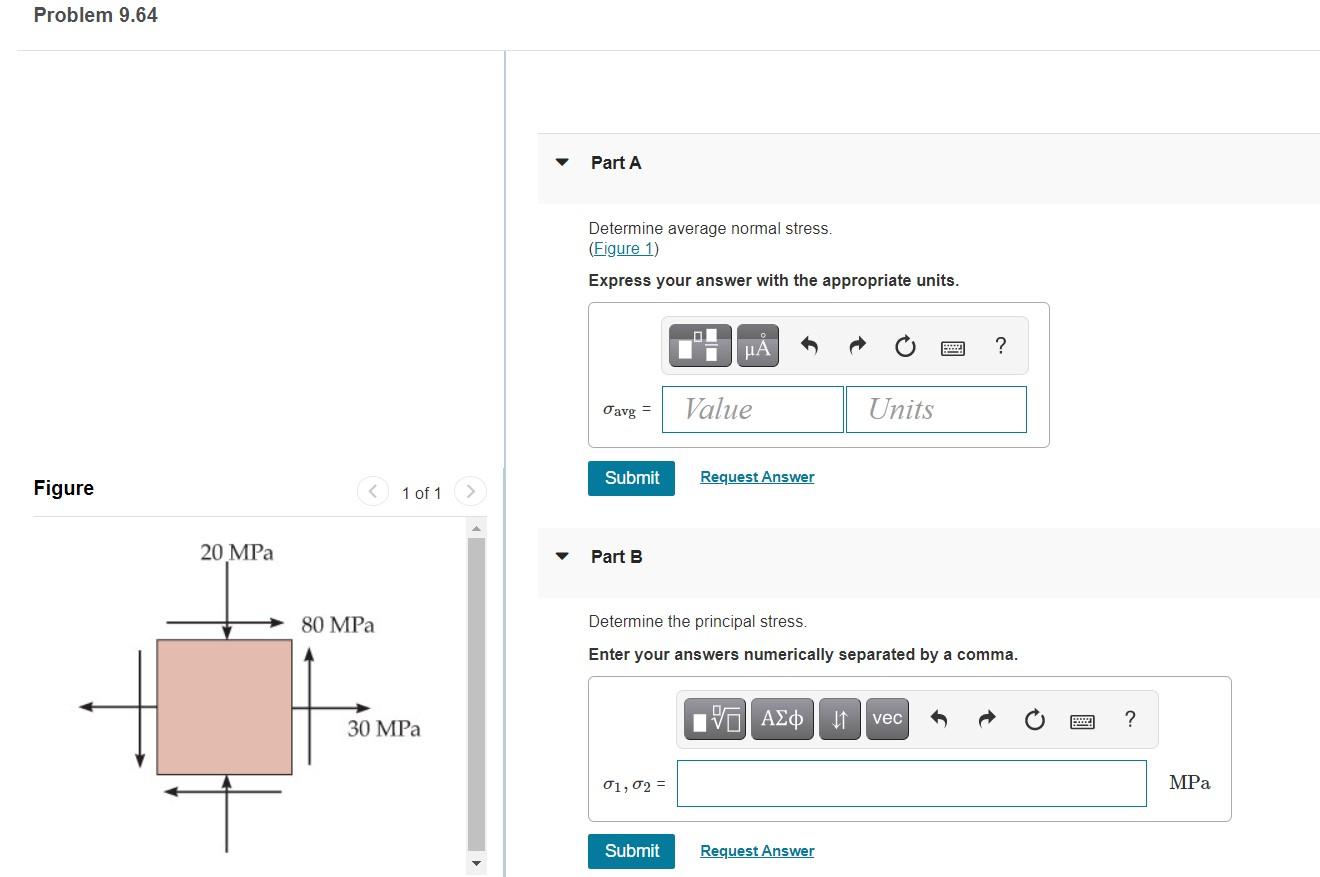1320x877 pixels.
Task: Click the Value input field
Action: pyautogui.click(x=753, y=409)
